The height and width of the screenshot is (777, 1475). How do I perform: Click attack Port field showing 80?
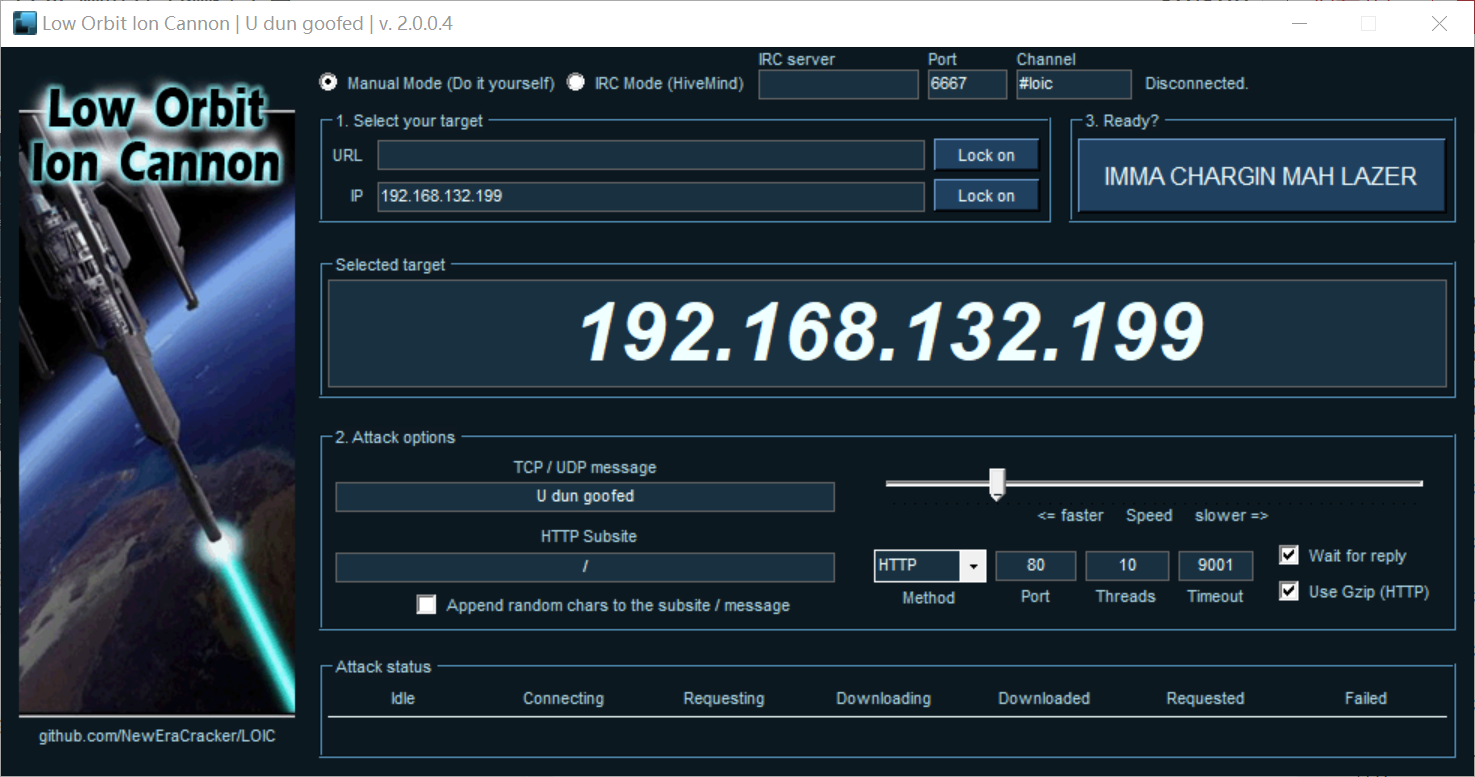(1035, 566)
